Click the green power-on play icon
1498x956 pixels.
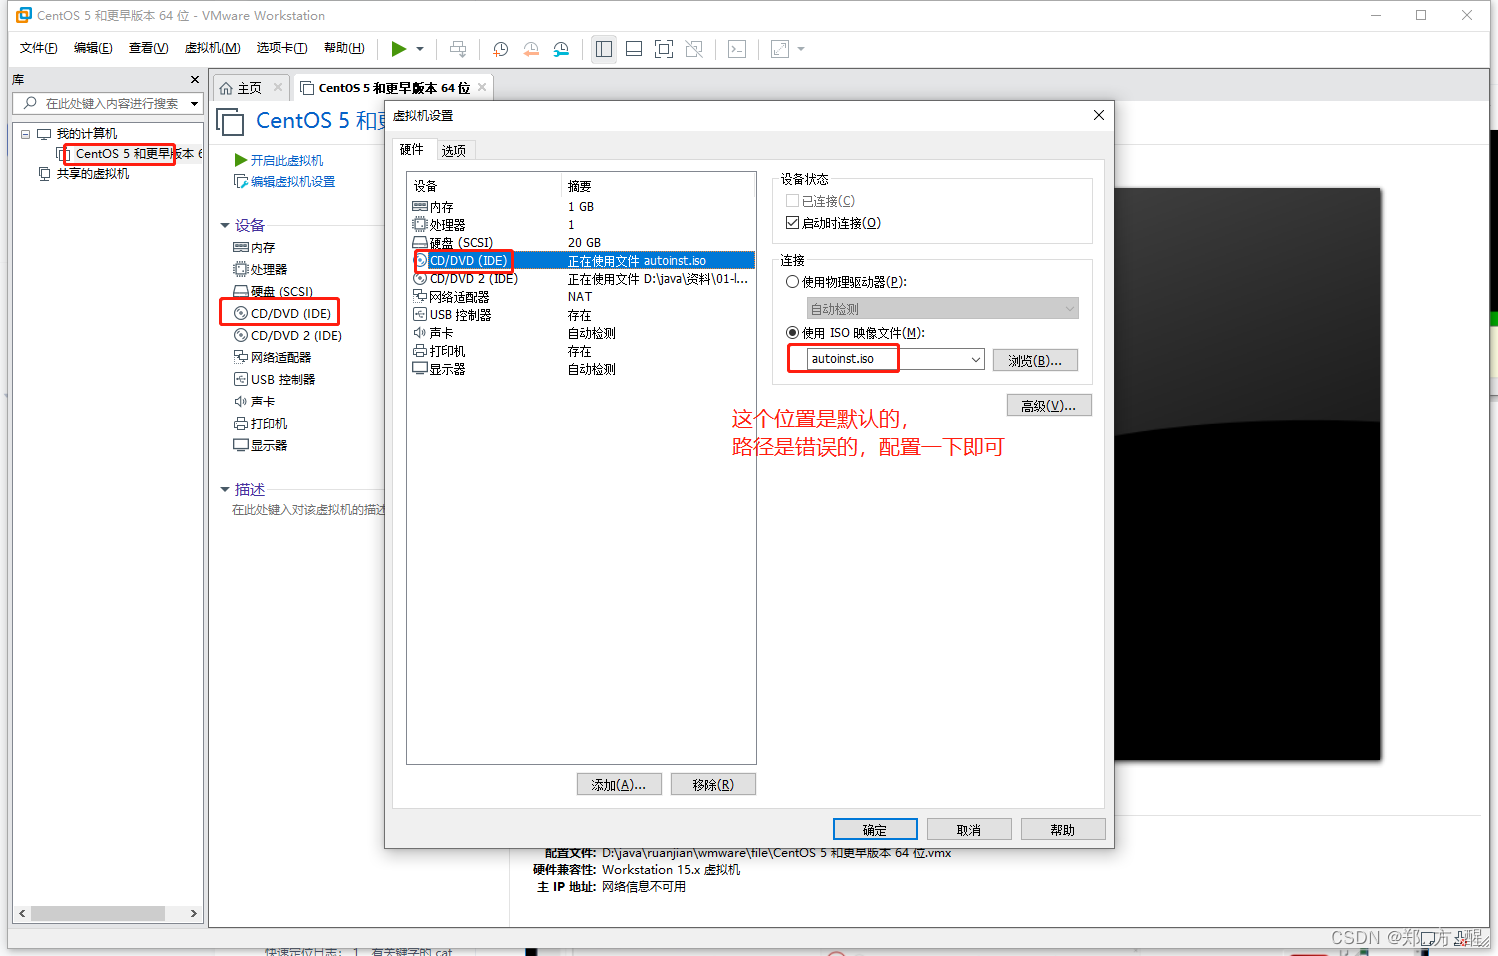pos(399,48)
